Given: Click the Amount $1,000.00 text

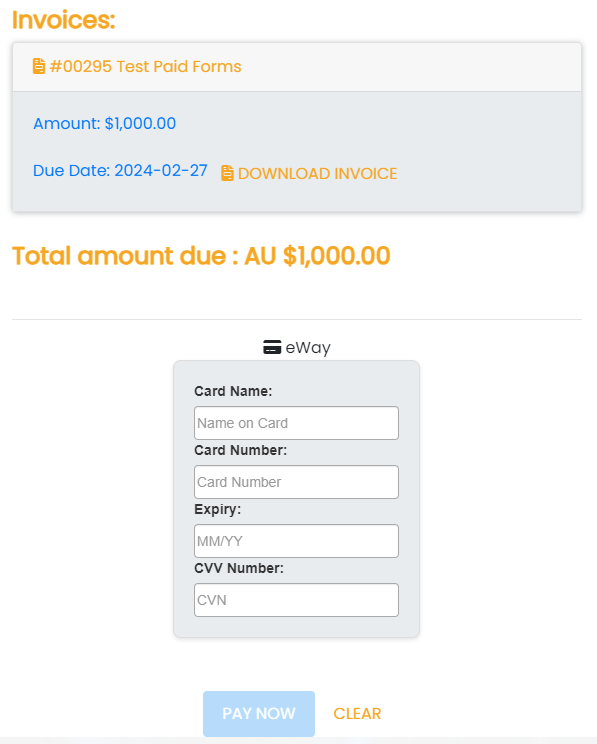Looking at the screenshot, I should [x=104, y=123].
